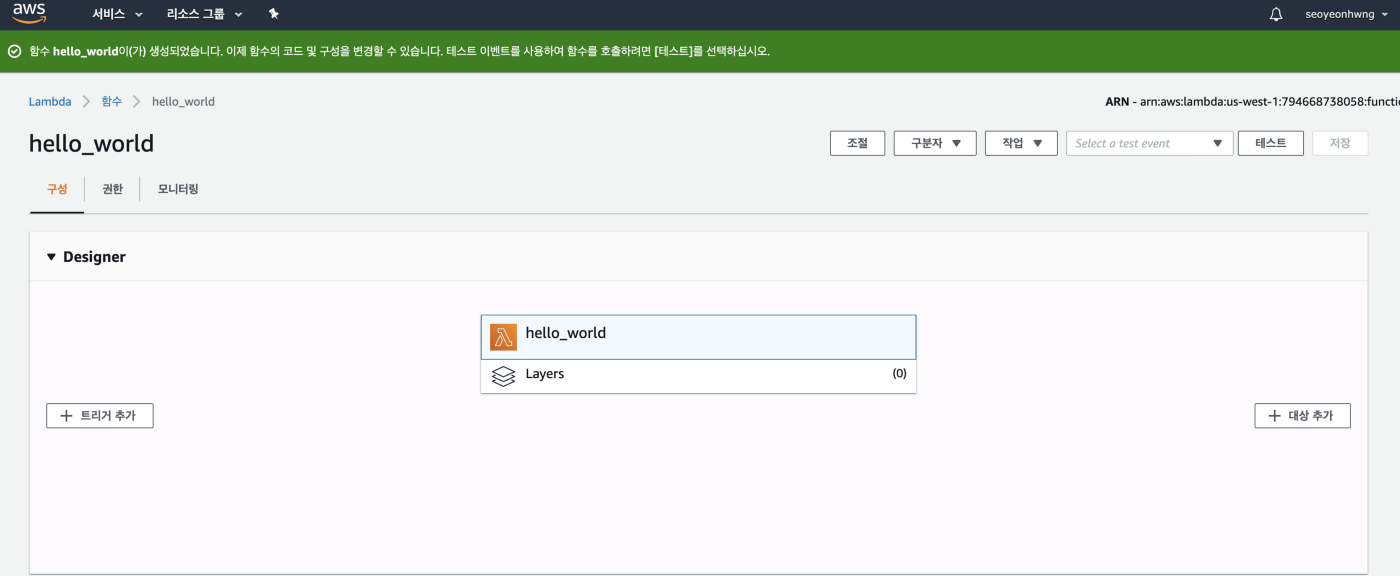Click the pin shortcut icon in navbar
1400x576 pixels.
(x=274, y=14)
